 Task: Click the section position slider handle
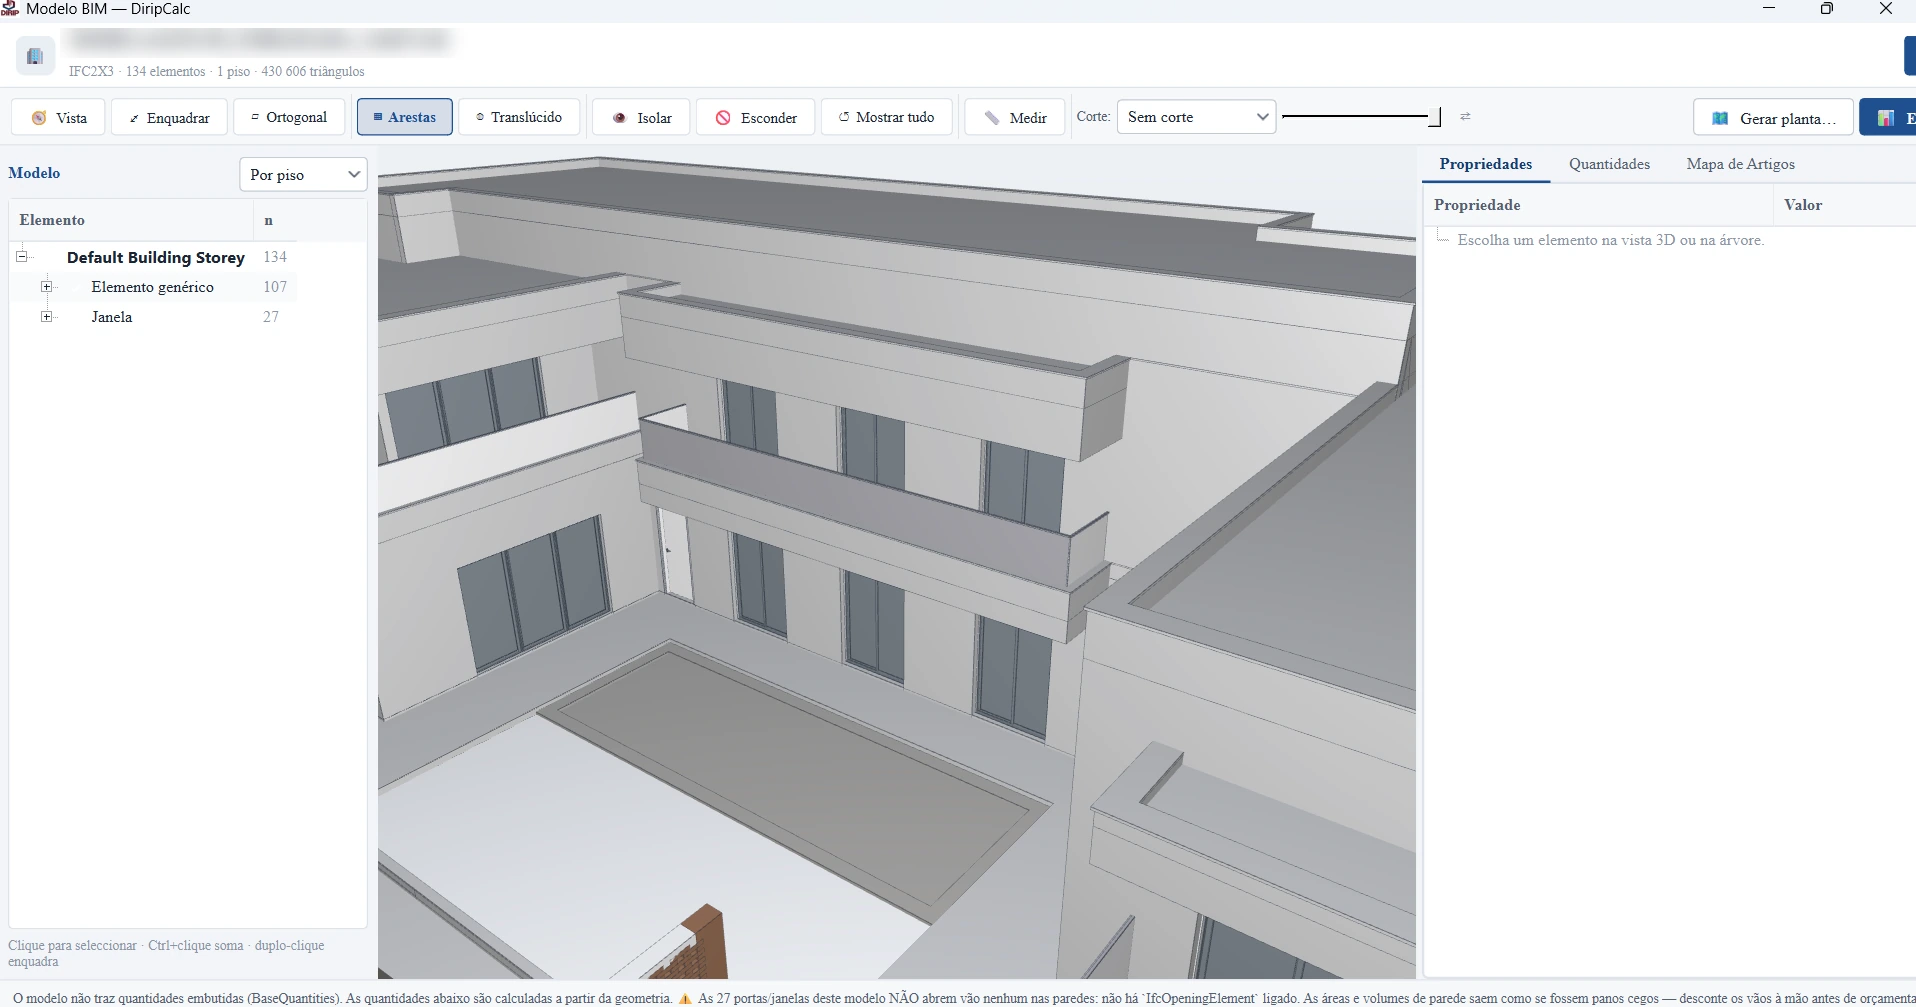(x=1434, y=117)
